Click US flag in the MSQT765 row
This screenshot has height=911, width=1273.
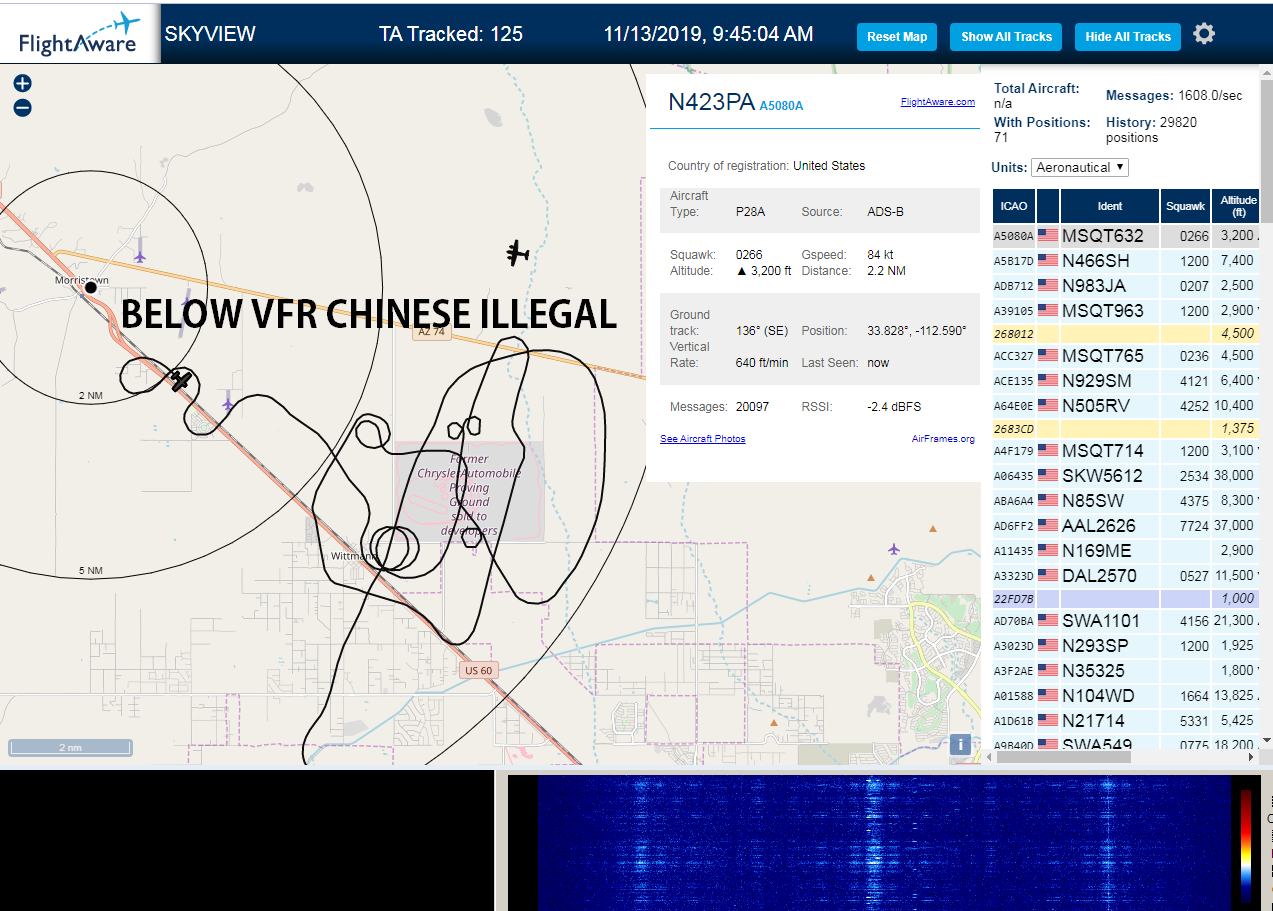coord(1048,356)
